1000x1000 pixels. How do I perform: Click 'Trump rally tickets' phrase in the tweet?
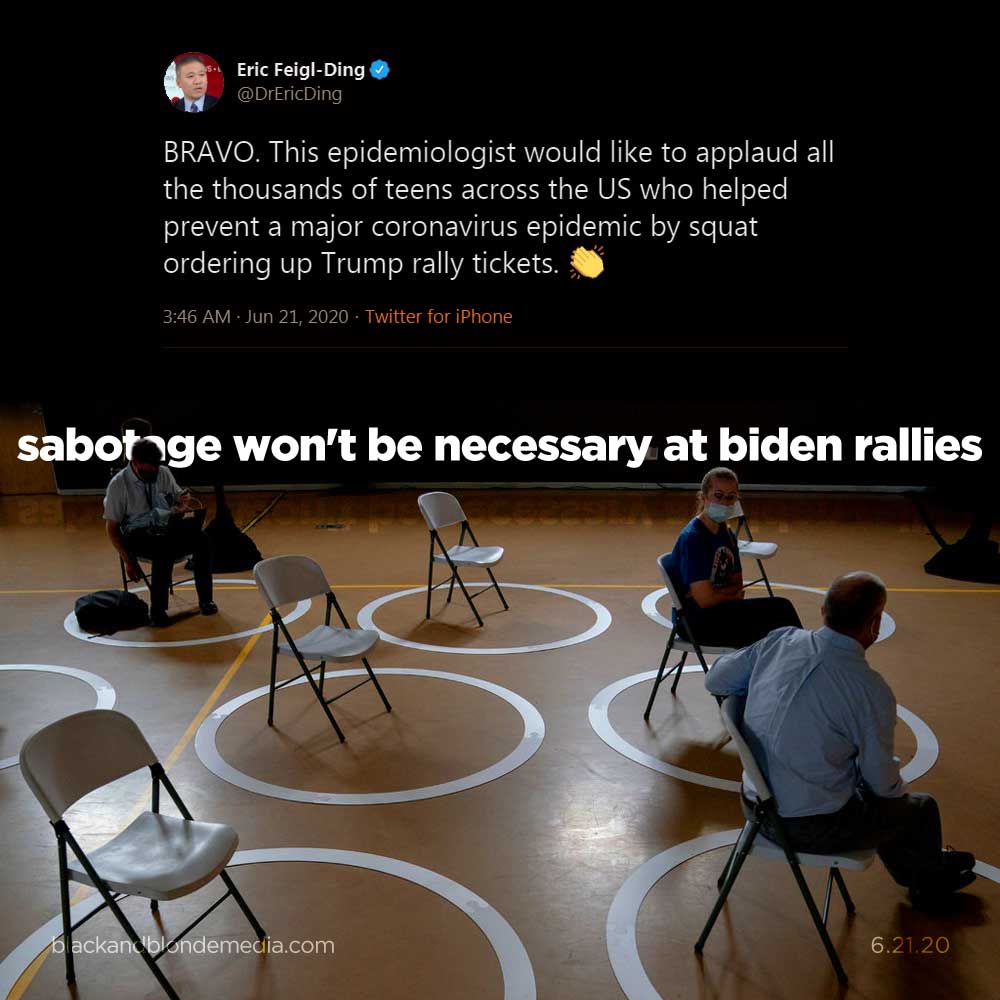[439, 263]
